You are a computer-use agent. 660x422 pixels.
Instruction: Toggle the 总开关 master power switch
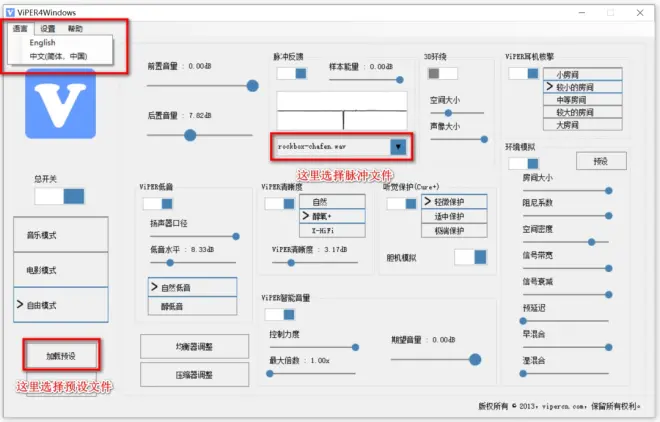click(59, 196)
